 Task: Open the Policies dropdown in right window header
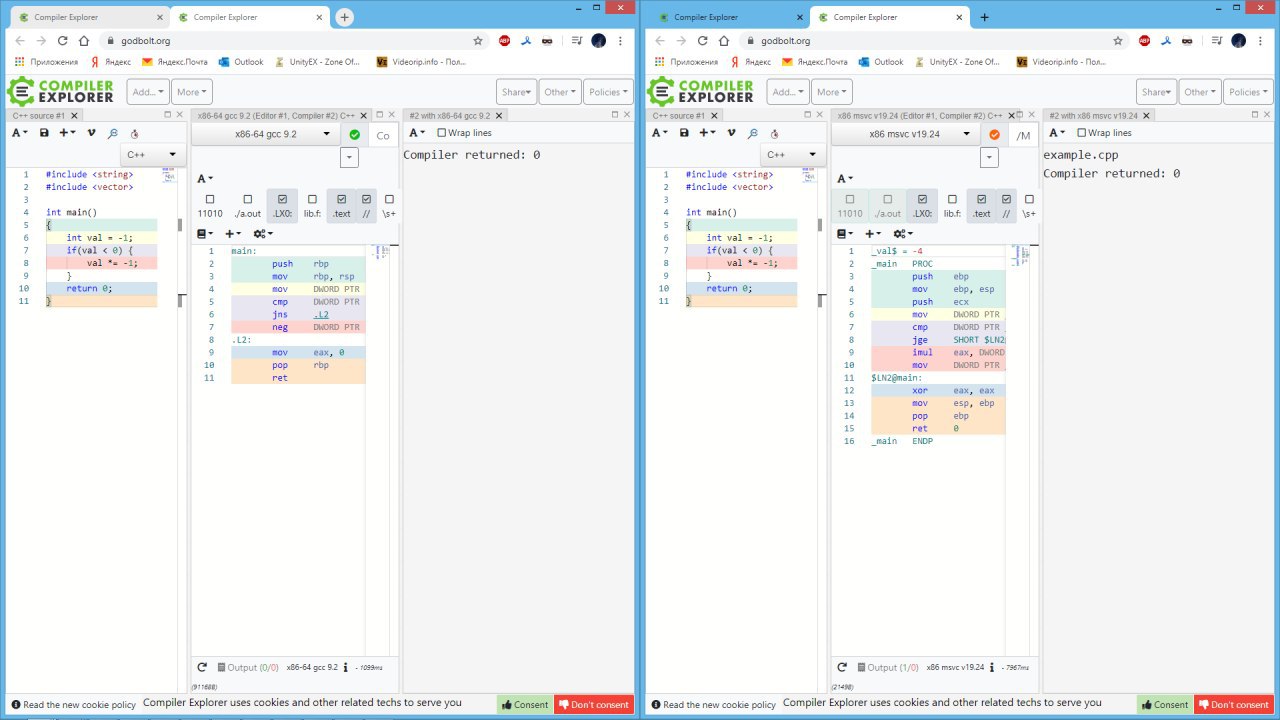(1248, 92)
